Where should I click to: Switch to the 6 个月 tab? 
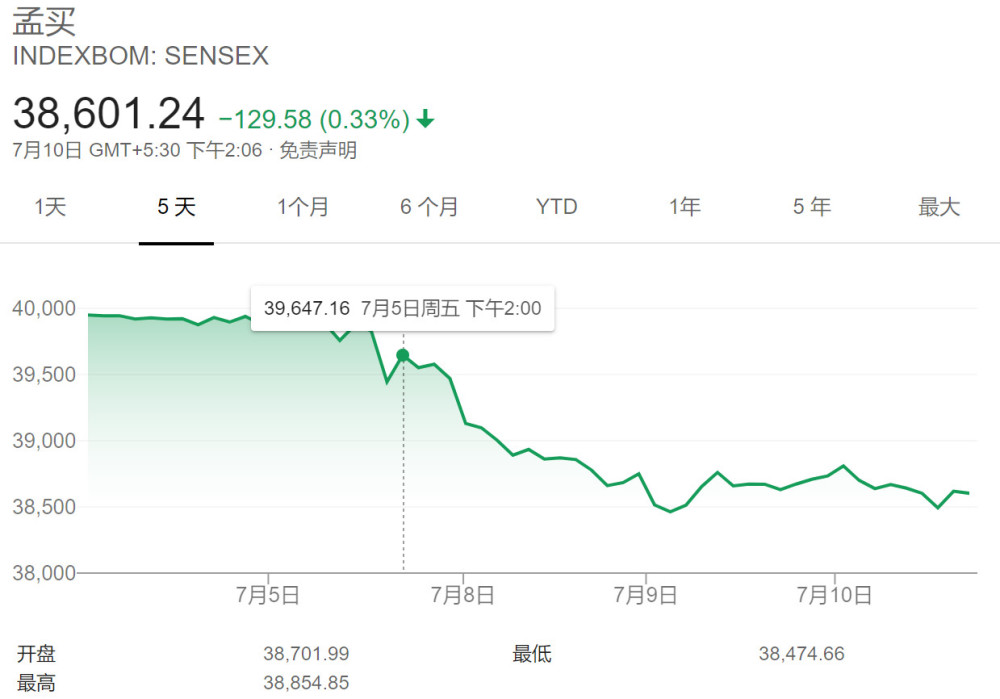[x=429, y=207]
